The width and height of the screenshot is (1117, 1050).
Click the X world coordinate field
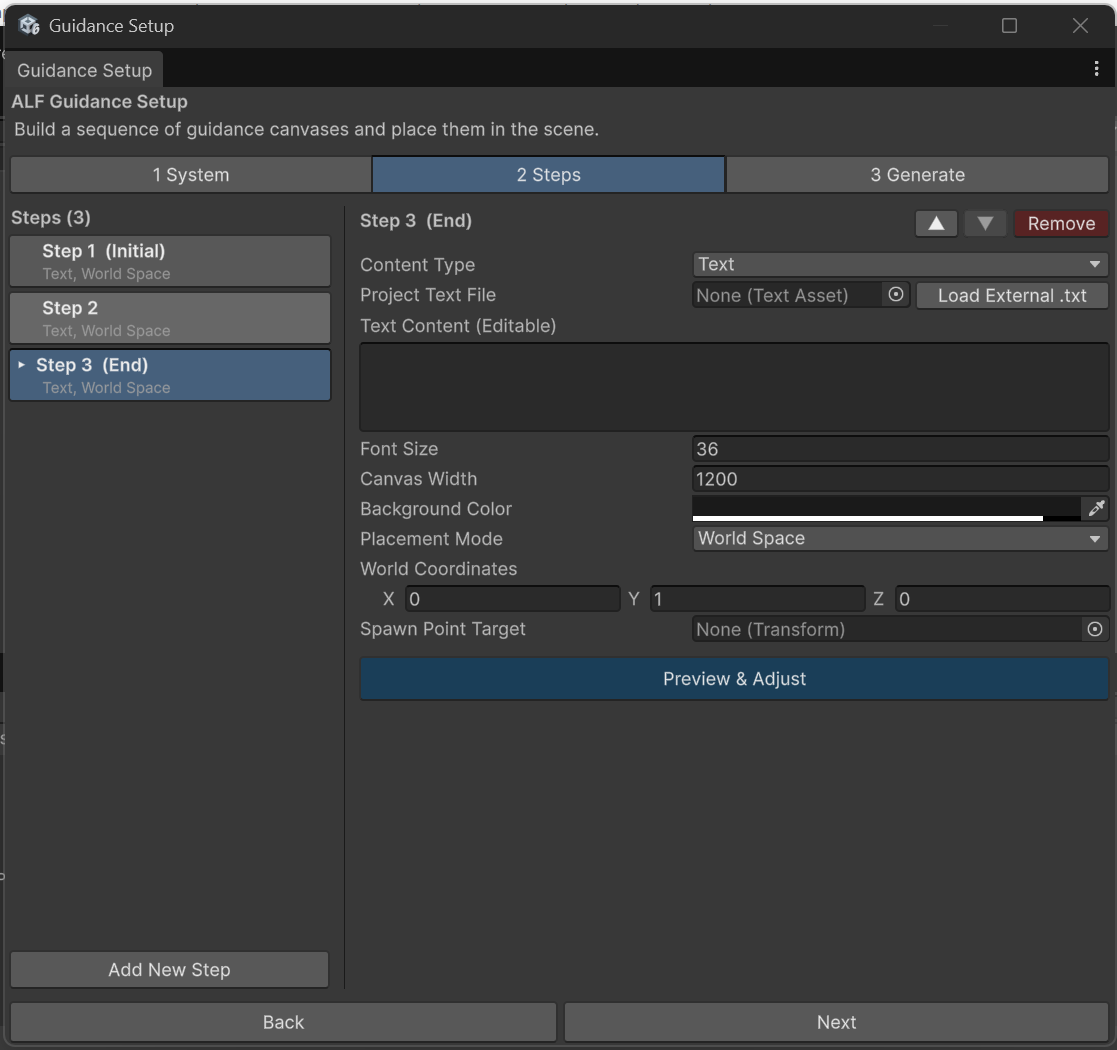pyautogui.click(x=513, y=598)
